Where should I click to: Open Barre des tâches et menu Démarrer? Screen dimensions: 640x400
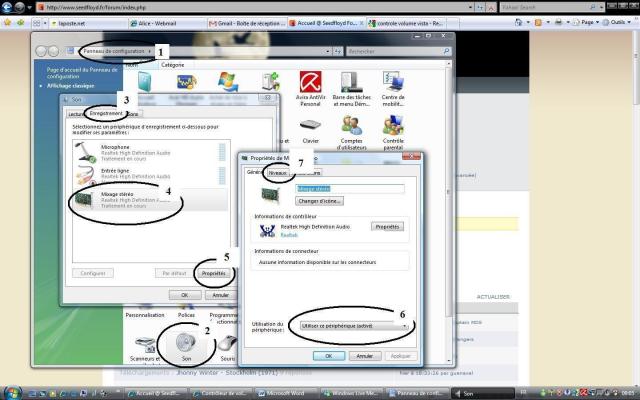351,86
